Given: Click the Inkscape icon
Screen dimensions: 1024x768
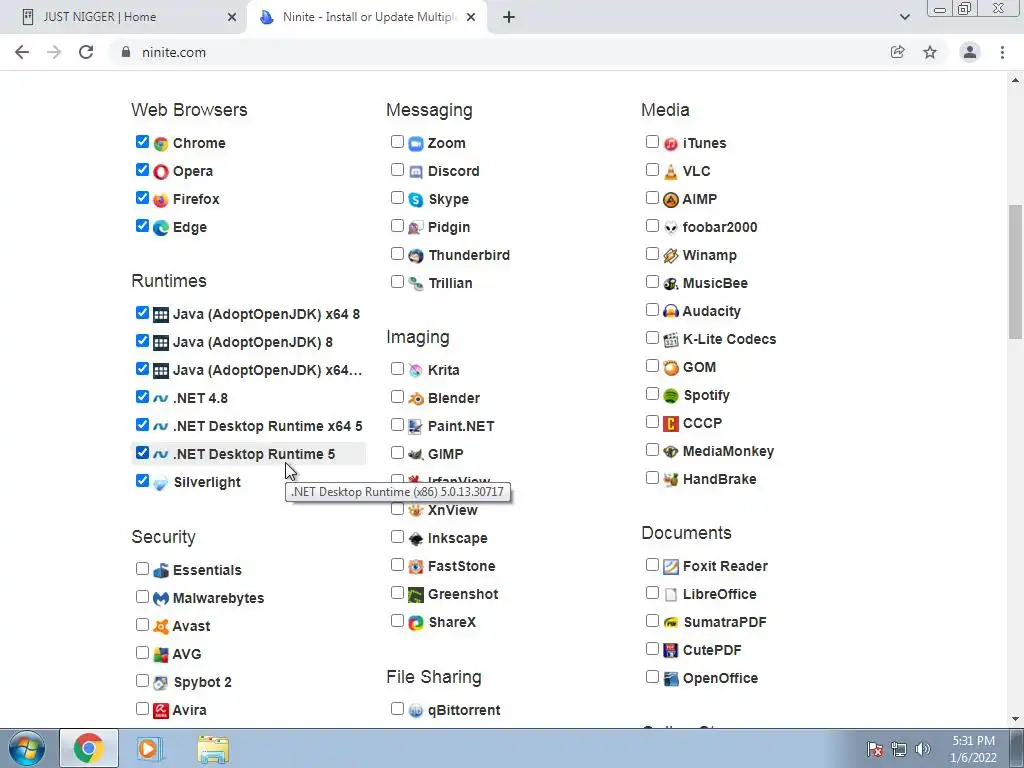Looking at the screenshot, I should (x=415, y=538).
